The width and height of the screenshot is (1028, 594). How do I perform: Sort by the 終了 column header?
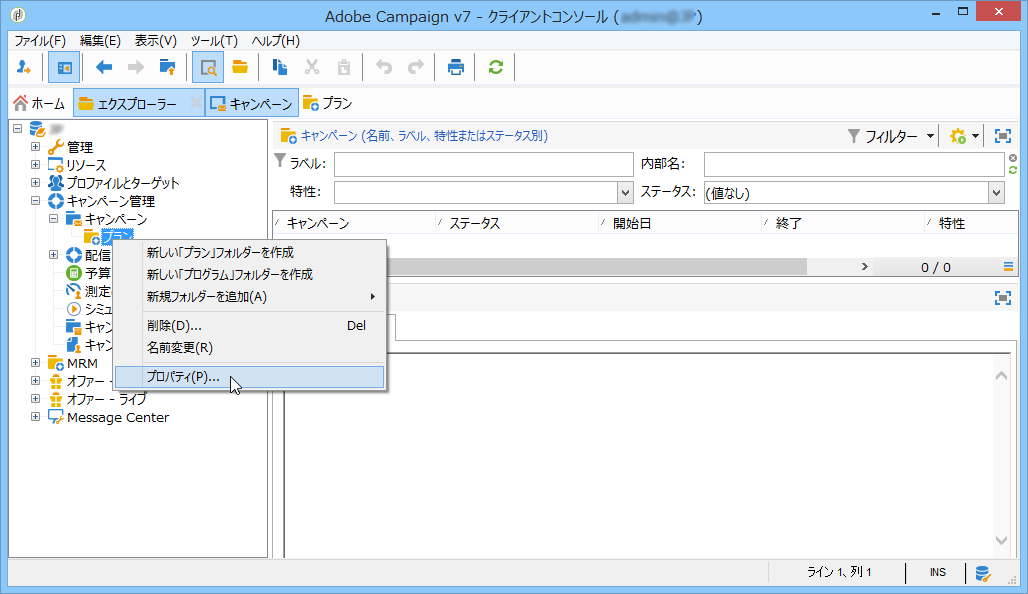tap(843, 223)
